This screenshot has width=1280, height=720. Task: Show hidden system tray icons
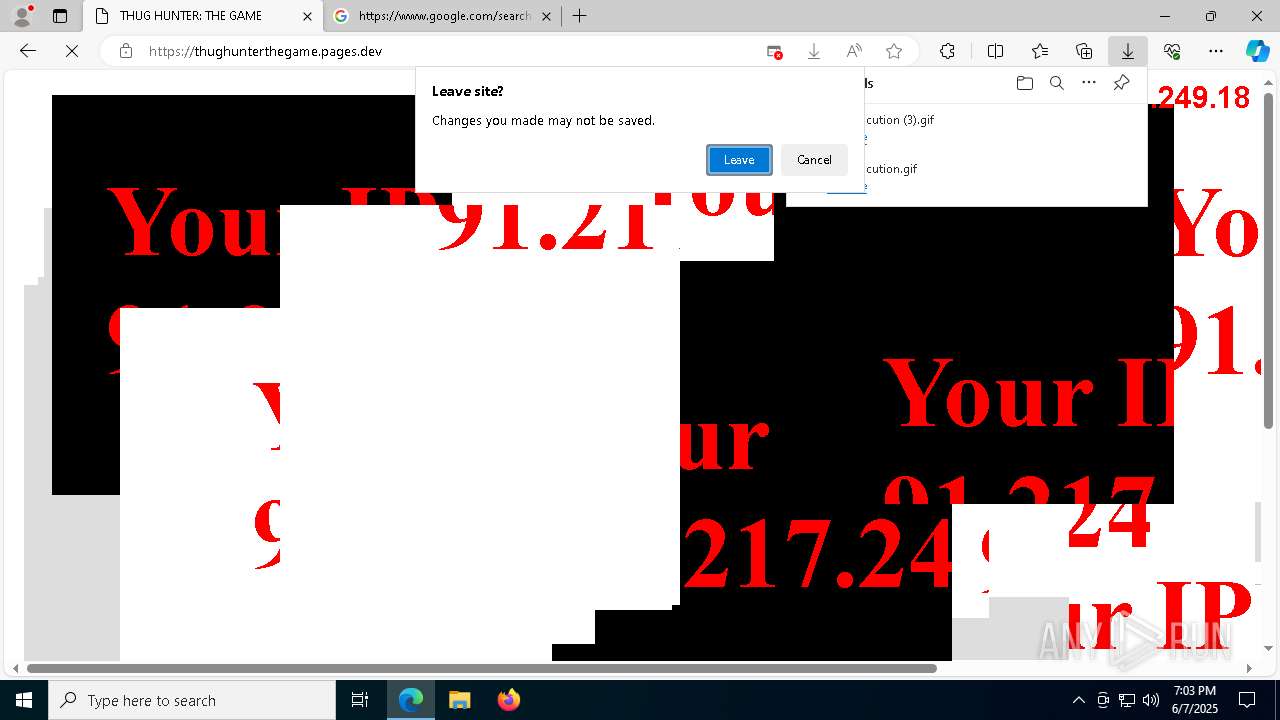click(1078, 700)
